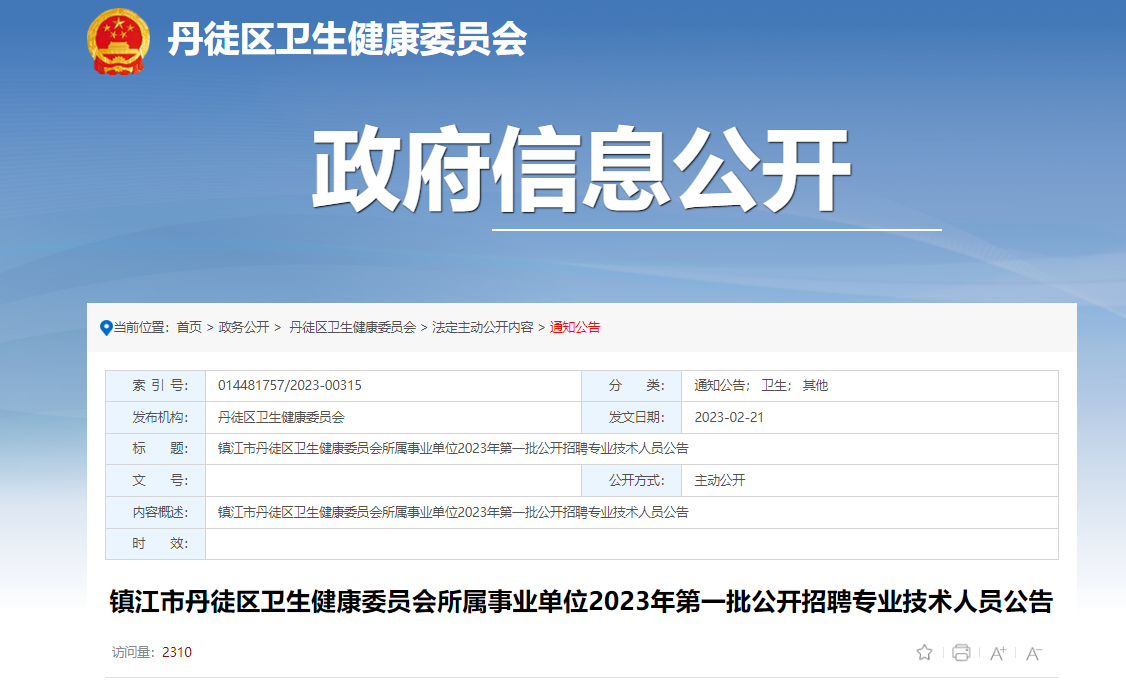Screen dimensions: 1126x695
Task: Click the star favorite icon
Action: coord(924,653)
